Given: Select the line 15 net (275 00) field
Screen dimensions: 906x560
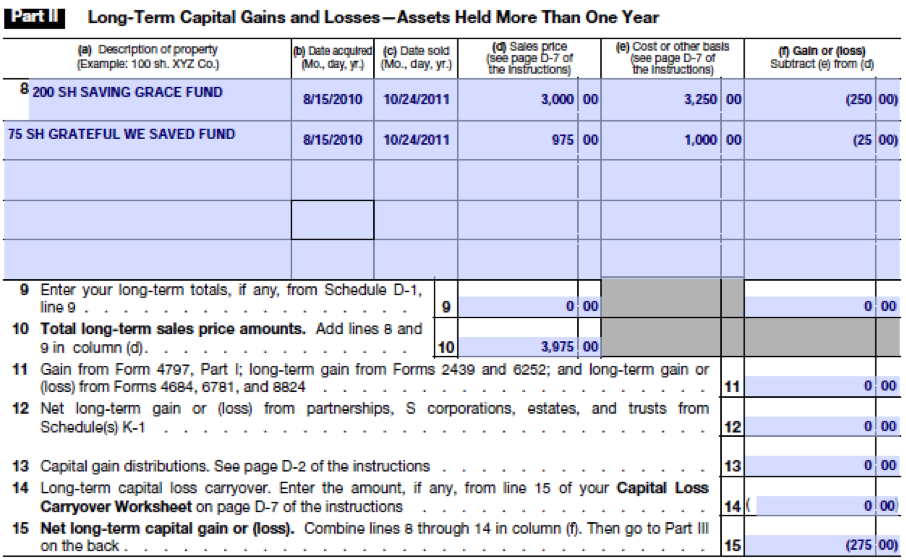Looking at the screenshot, I should (822, 545).
